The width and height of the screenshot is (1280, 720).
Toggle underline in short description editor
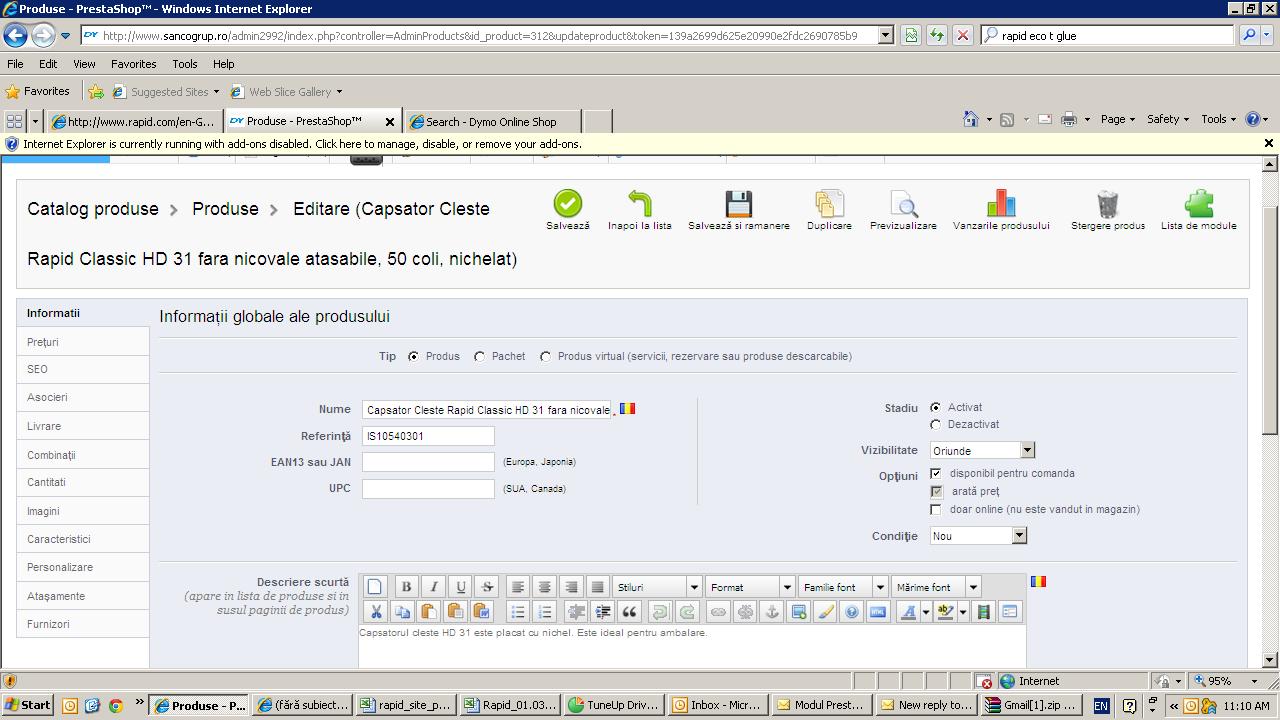point(460,587)
